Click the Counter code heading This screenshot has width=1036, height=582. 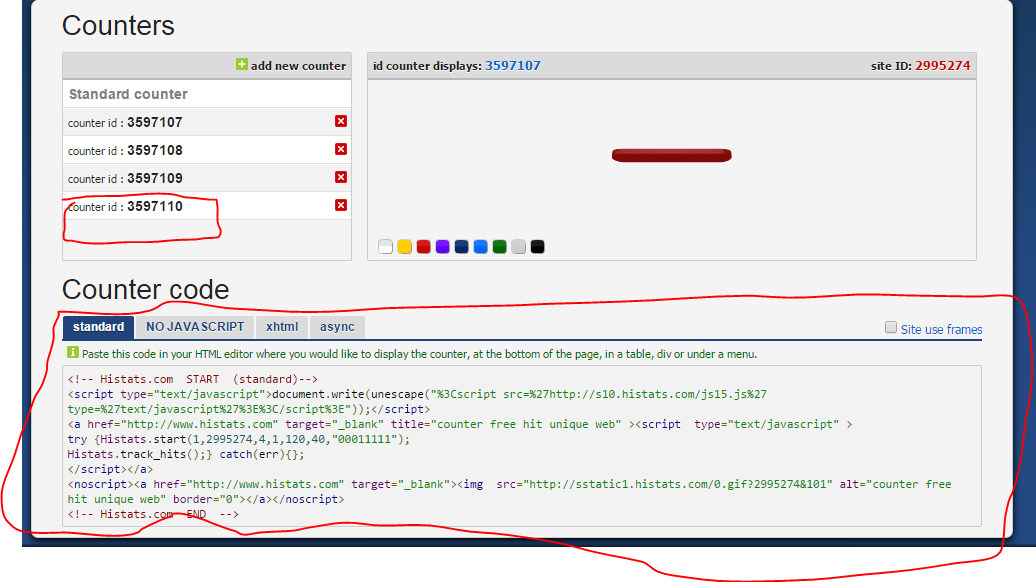145,289
